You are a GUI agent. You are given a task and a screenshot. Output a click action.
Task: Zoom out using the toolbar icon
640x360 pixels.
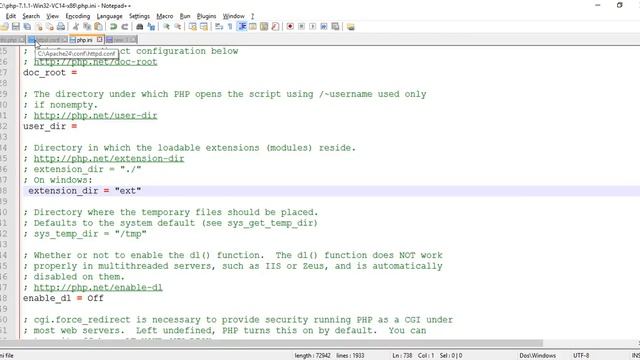178,27
